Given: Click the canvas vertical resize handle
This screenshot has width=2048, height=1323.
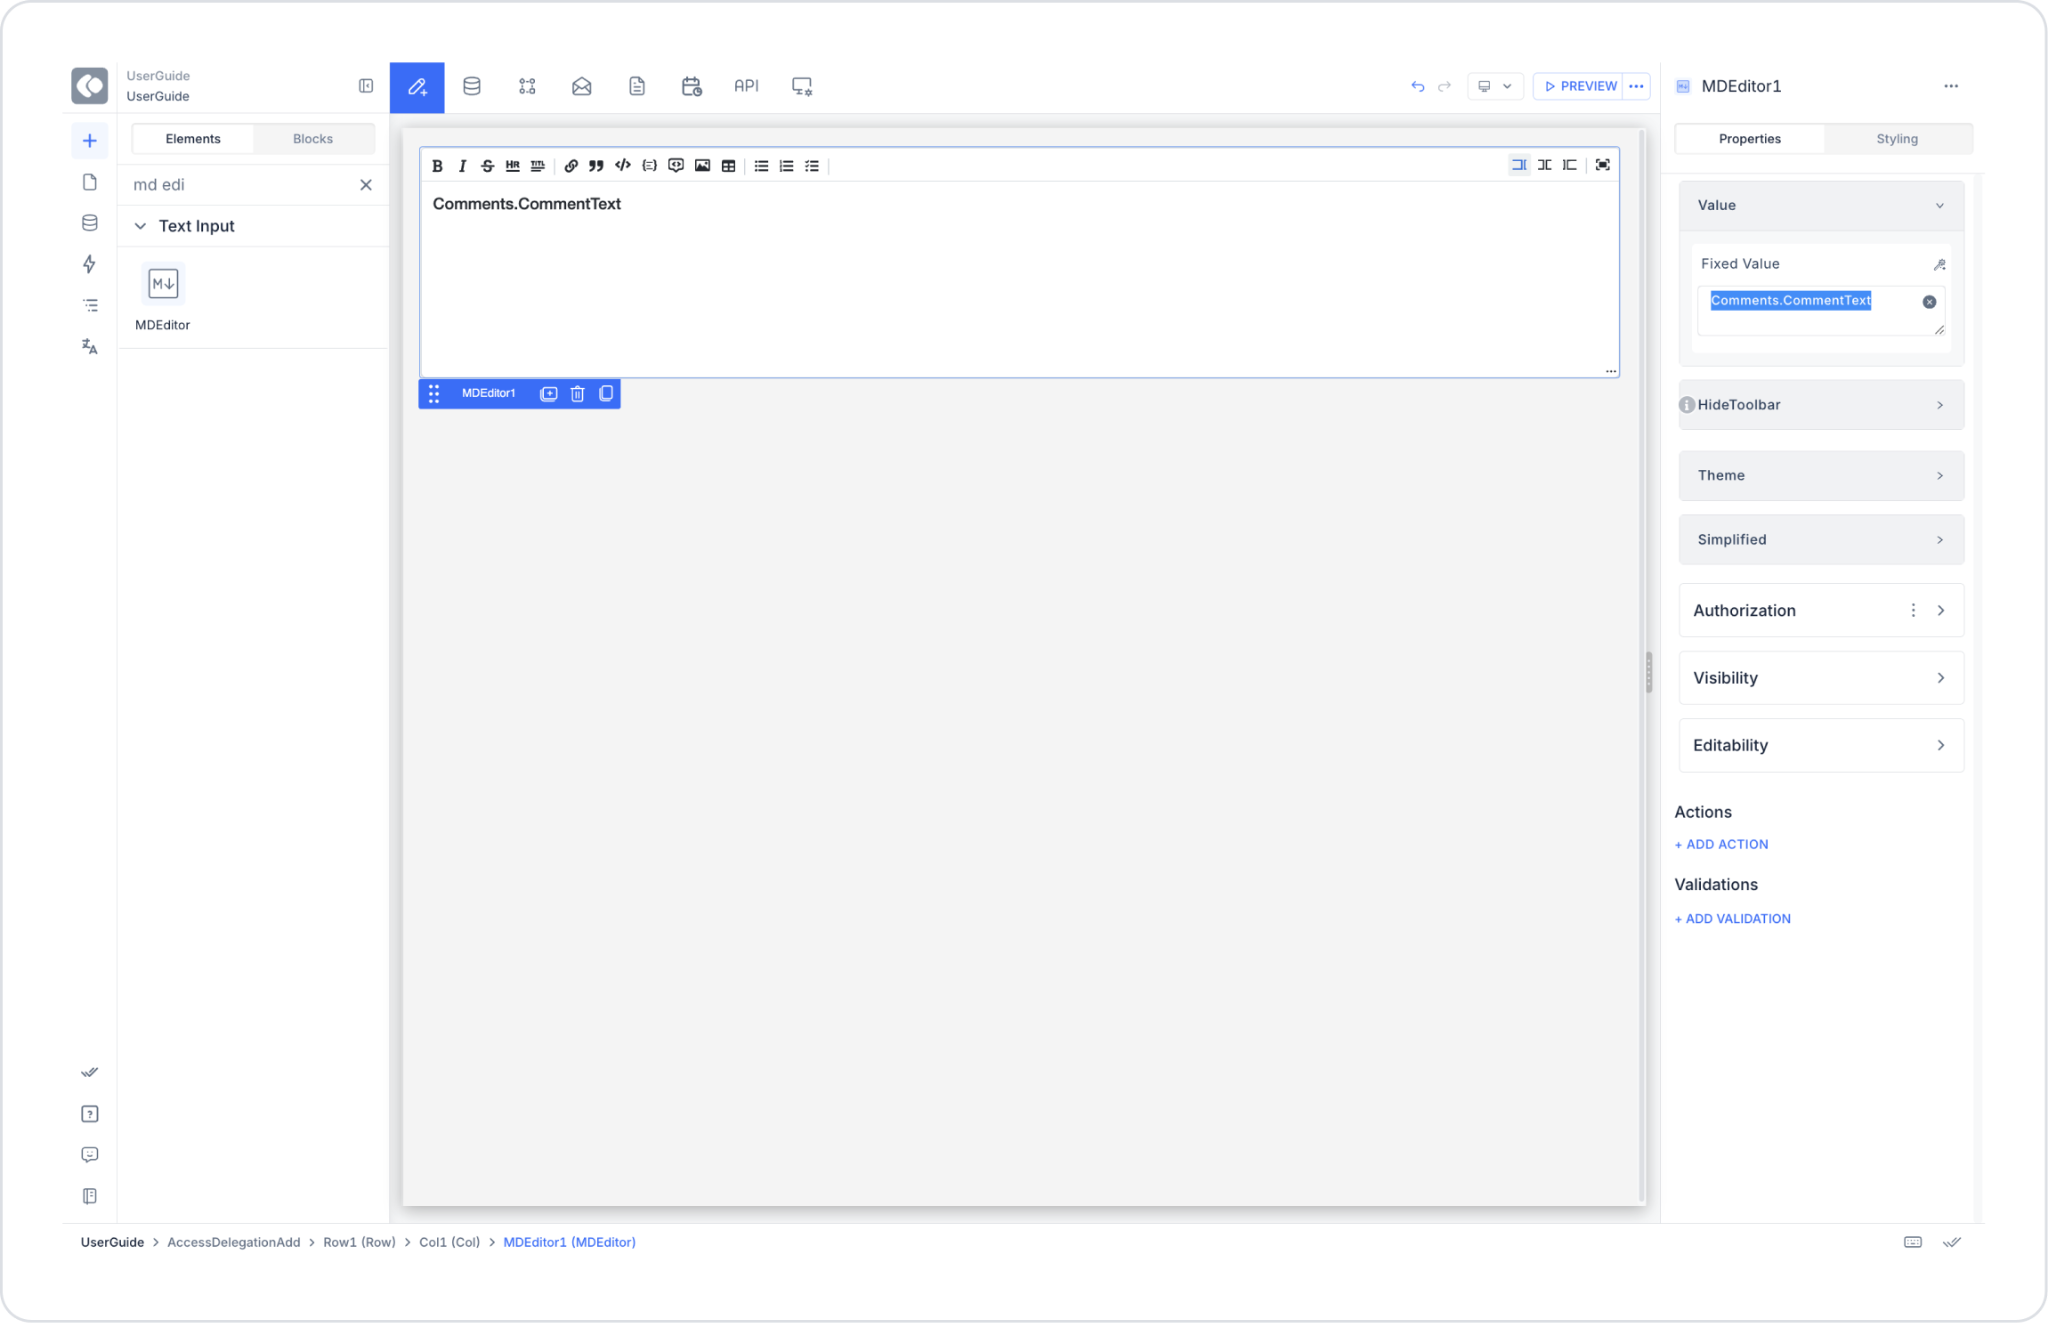Looking at the screenshot, I should 1648,672.
